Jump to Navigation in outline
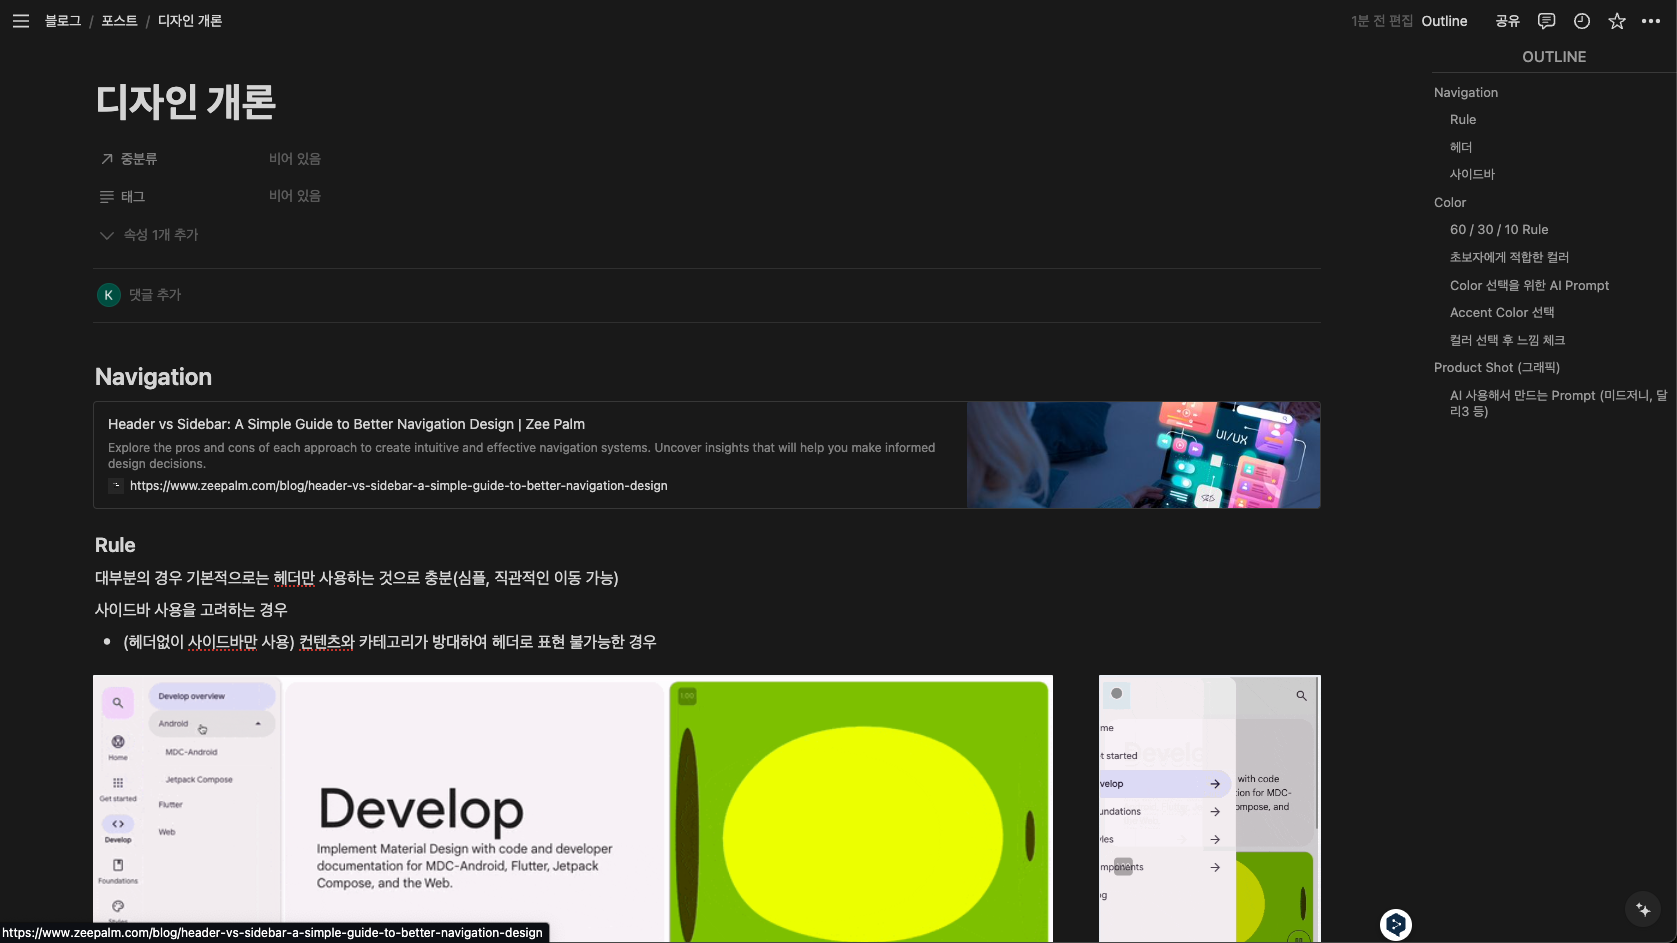The width and height of the screenshot is (1677, 943). [x=1466, y=93]
